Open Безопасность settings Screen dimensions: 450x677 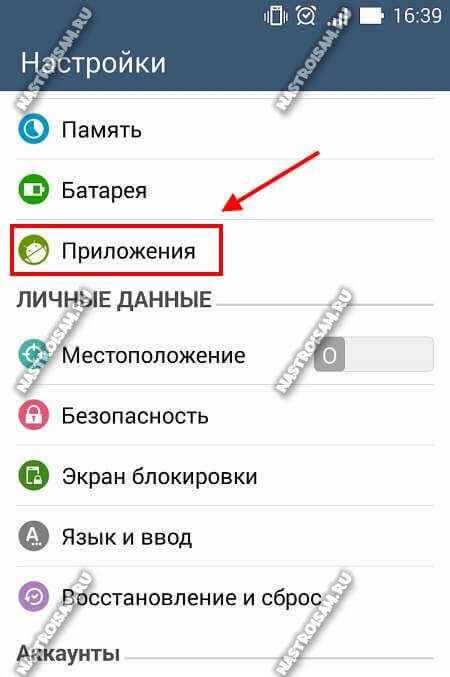[x=225, y=415]
